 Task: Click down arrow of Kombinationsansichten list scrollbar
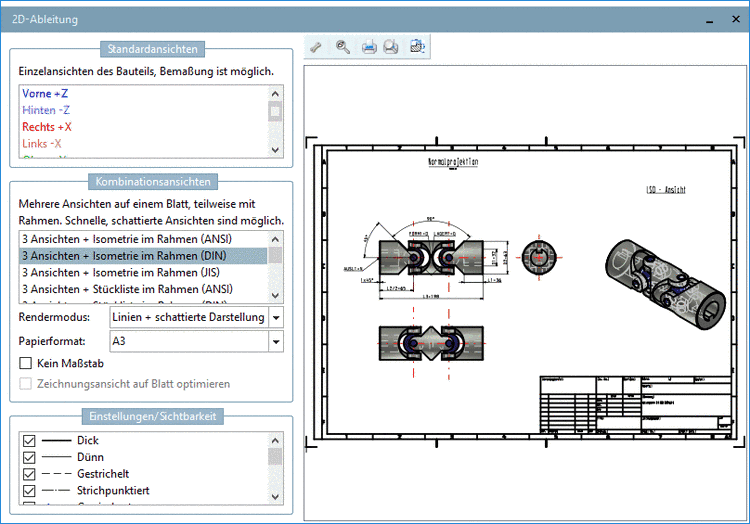click(275, 295)
